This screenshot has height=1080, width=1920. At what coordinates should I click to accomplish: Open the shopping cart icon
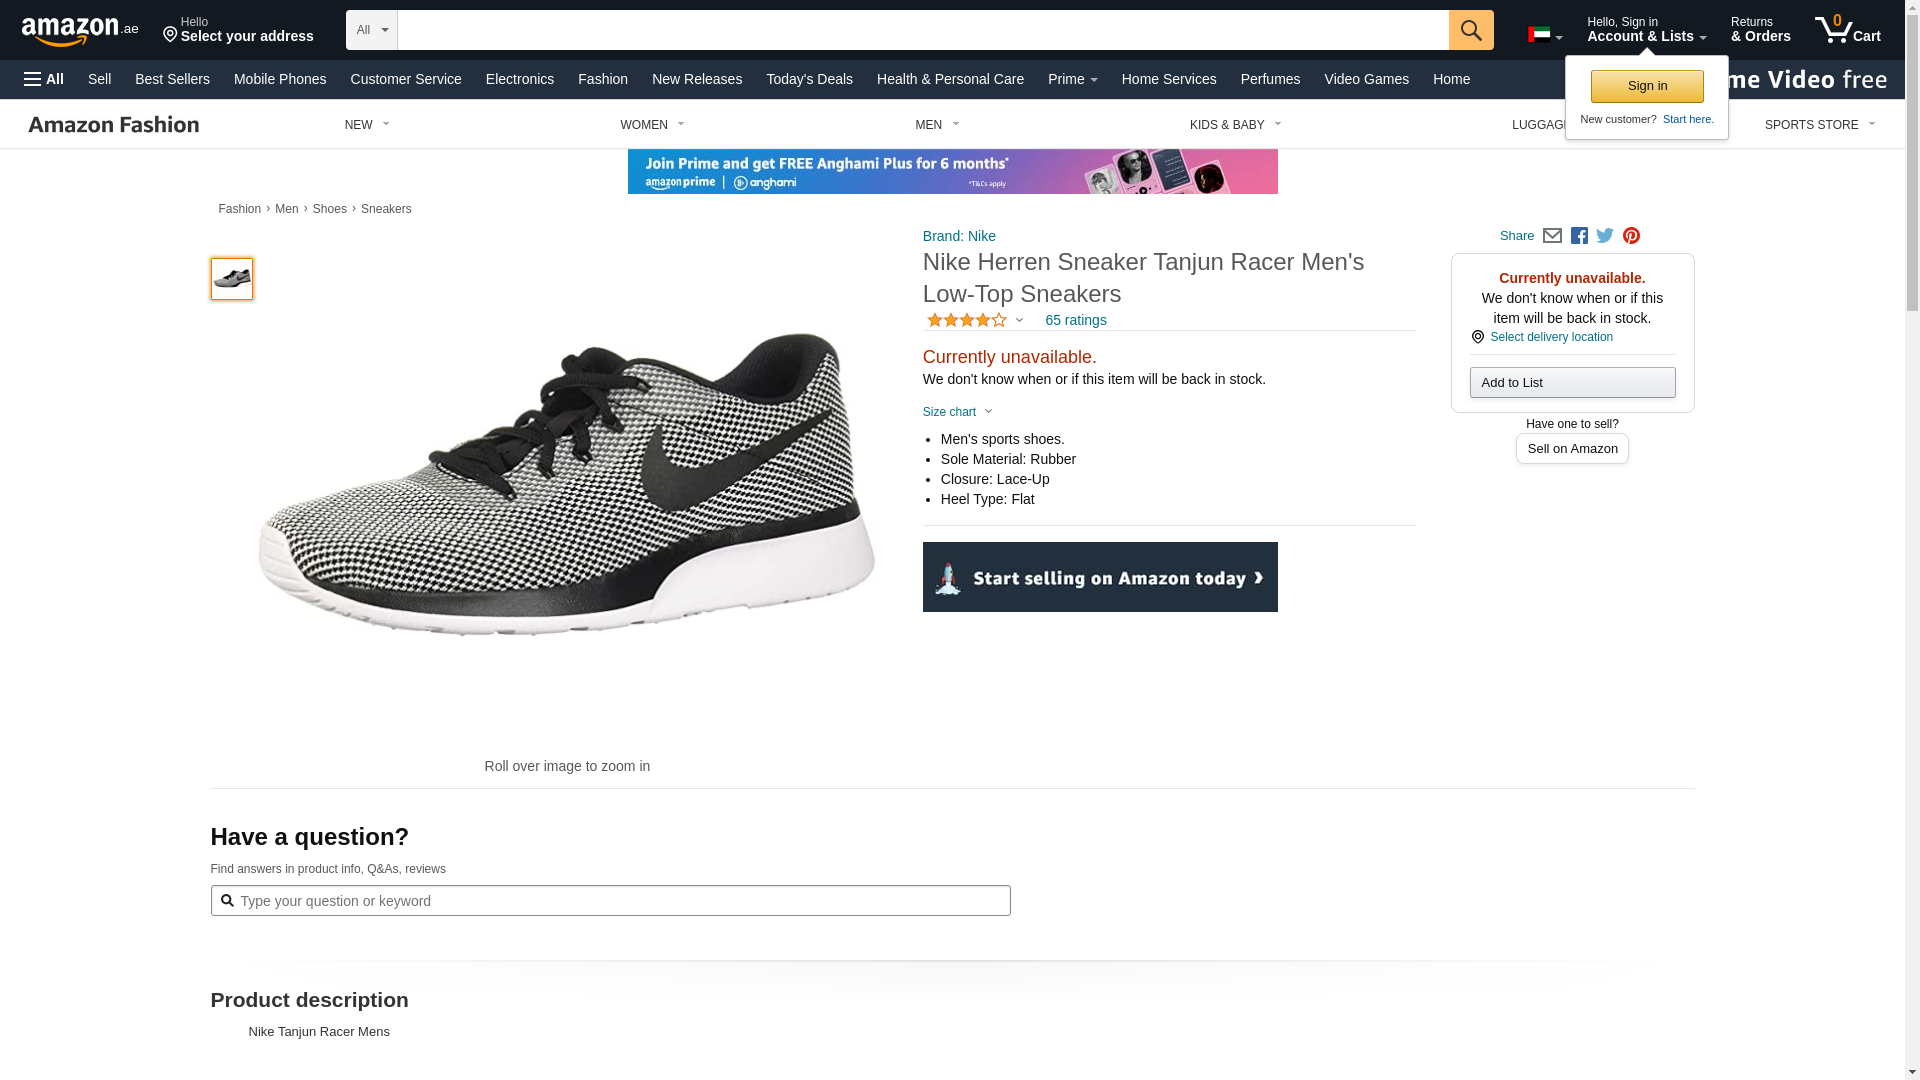(x=1847, y=30)
